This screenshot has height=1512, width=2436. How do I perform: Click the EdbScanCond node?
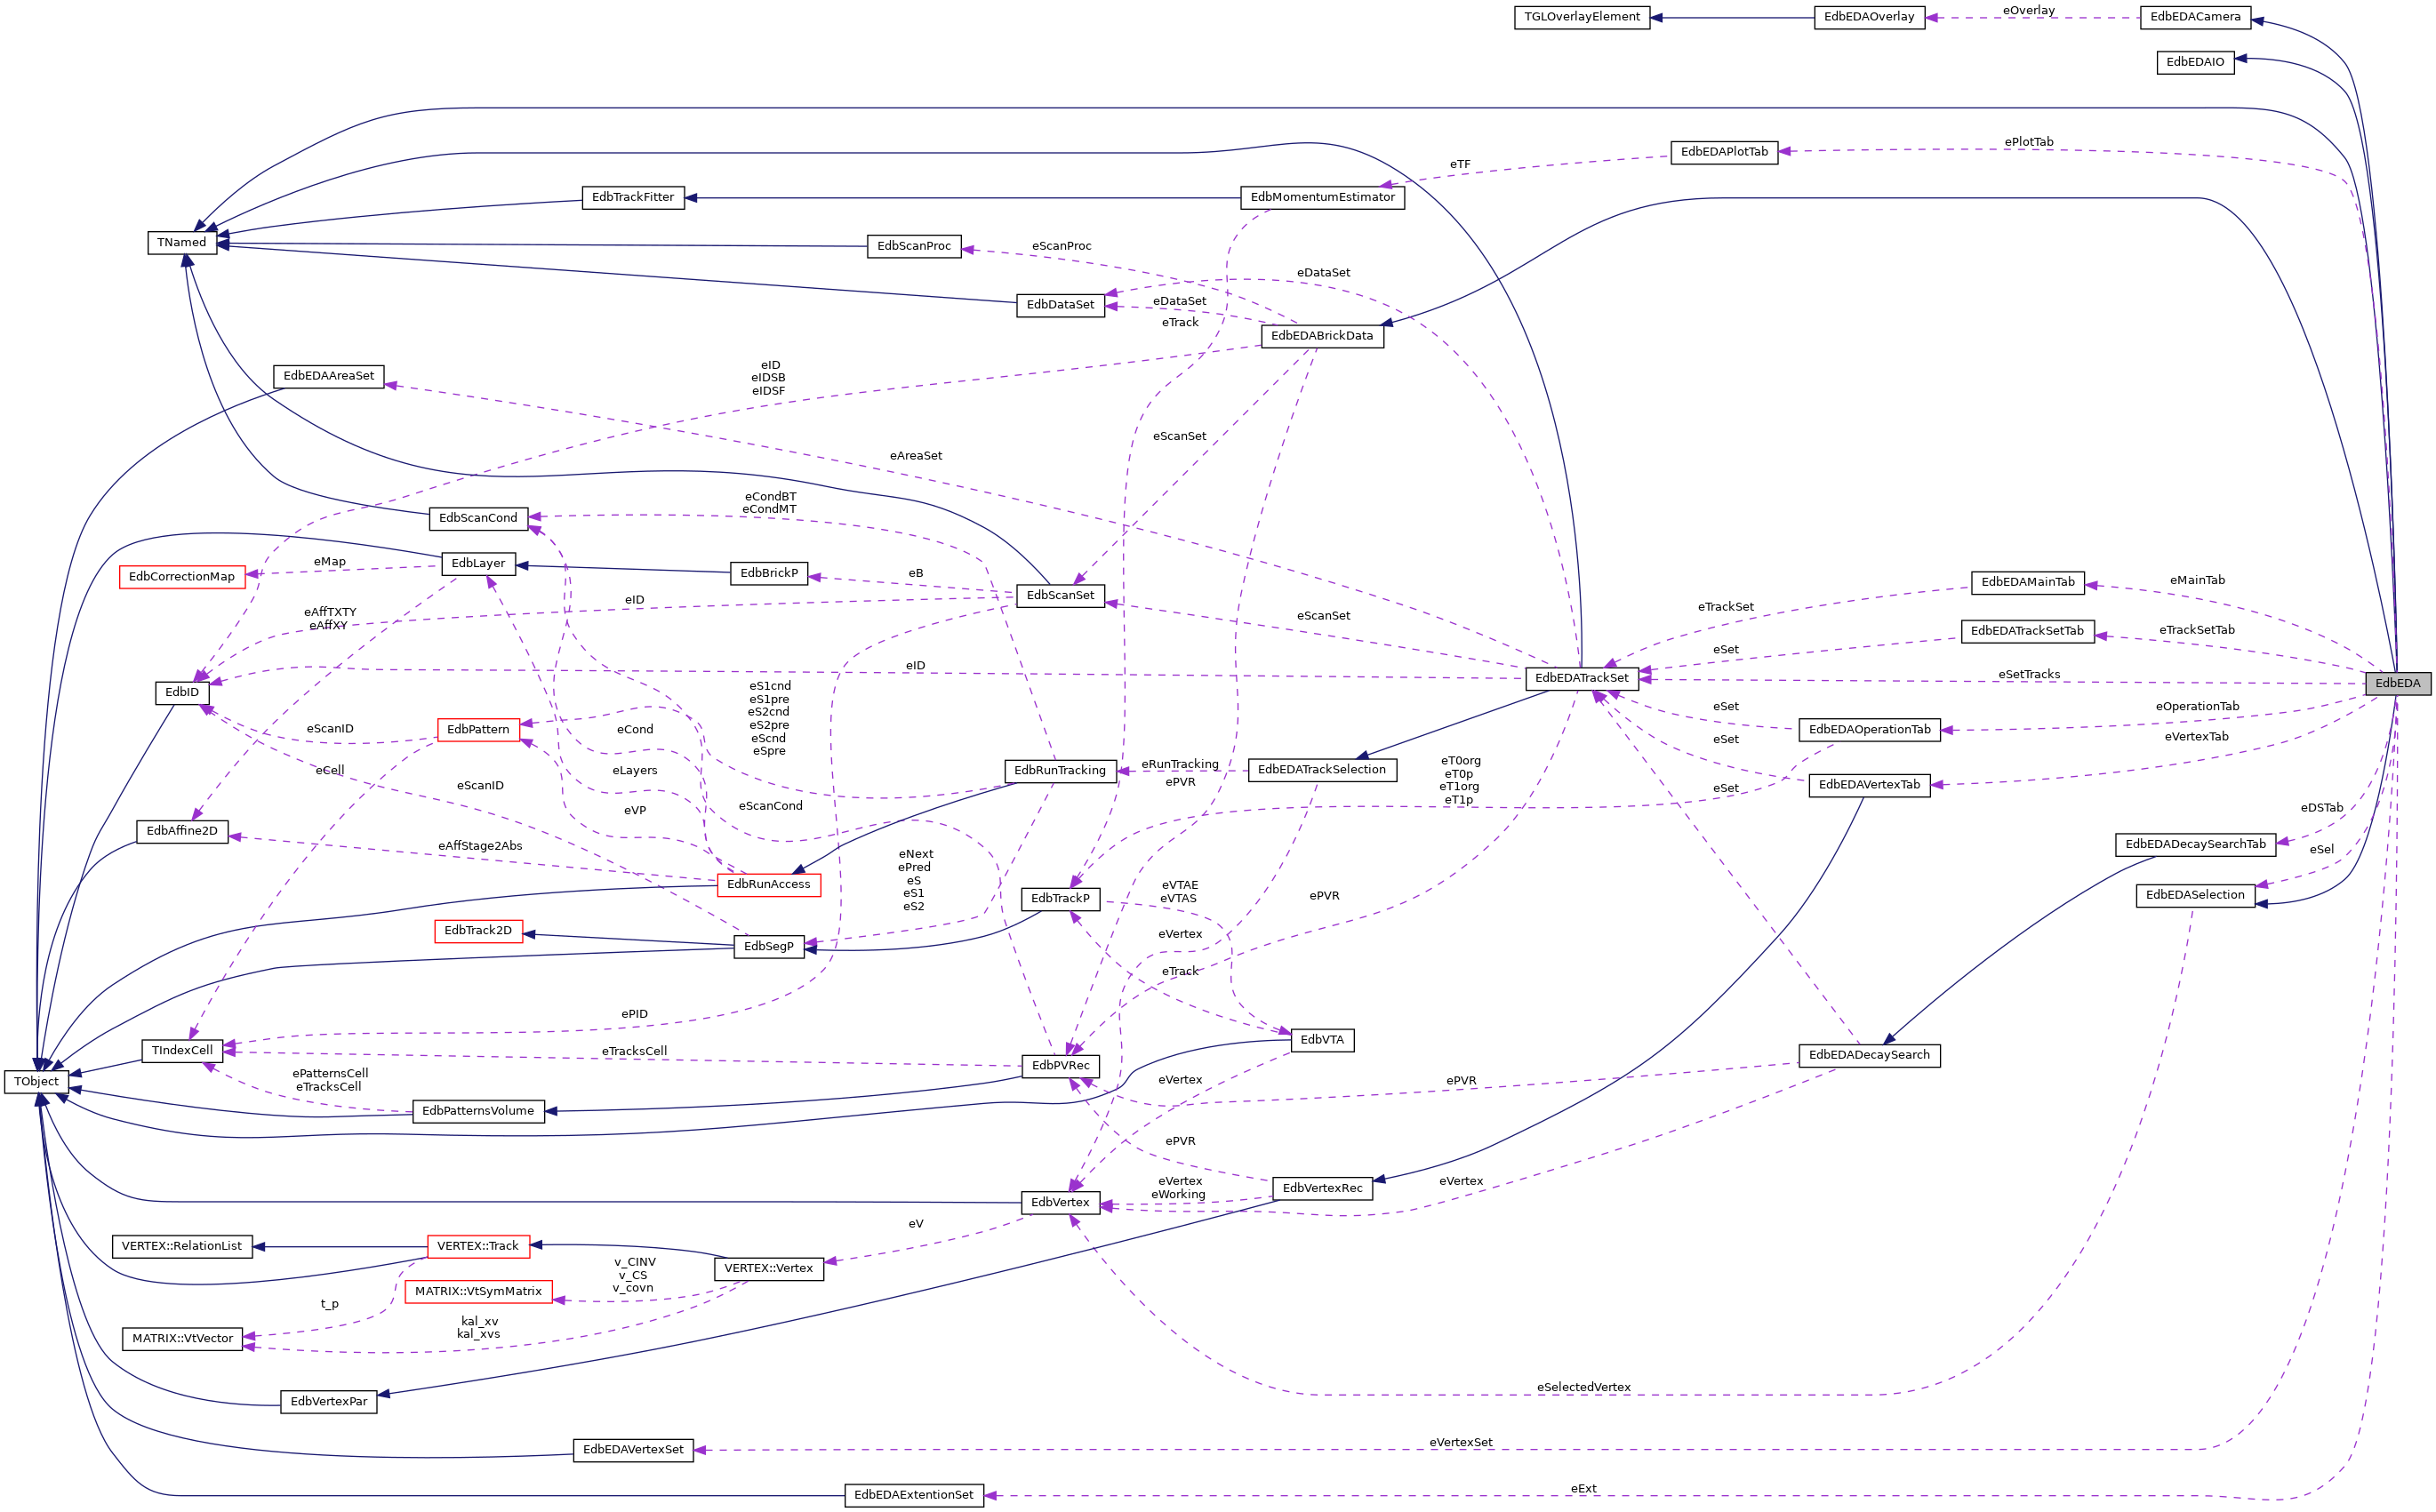(478, 519)
